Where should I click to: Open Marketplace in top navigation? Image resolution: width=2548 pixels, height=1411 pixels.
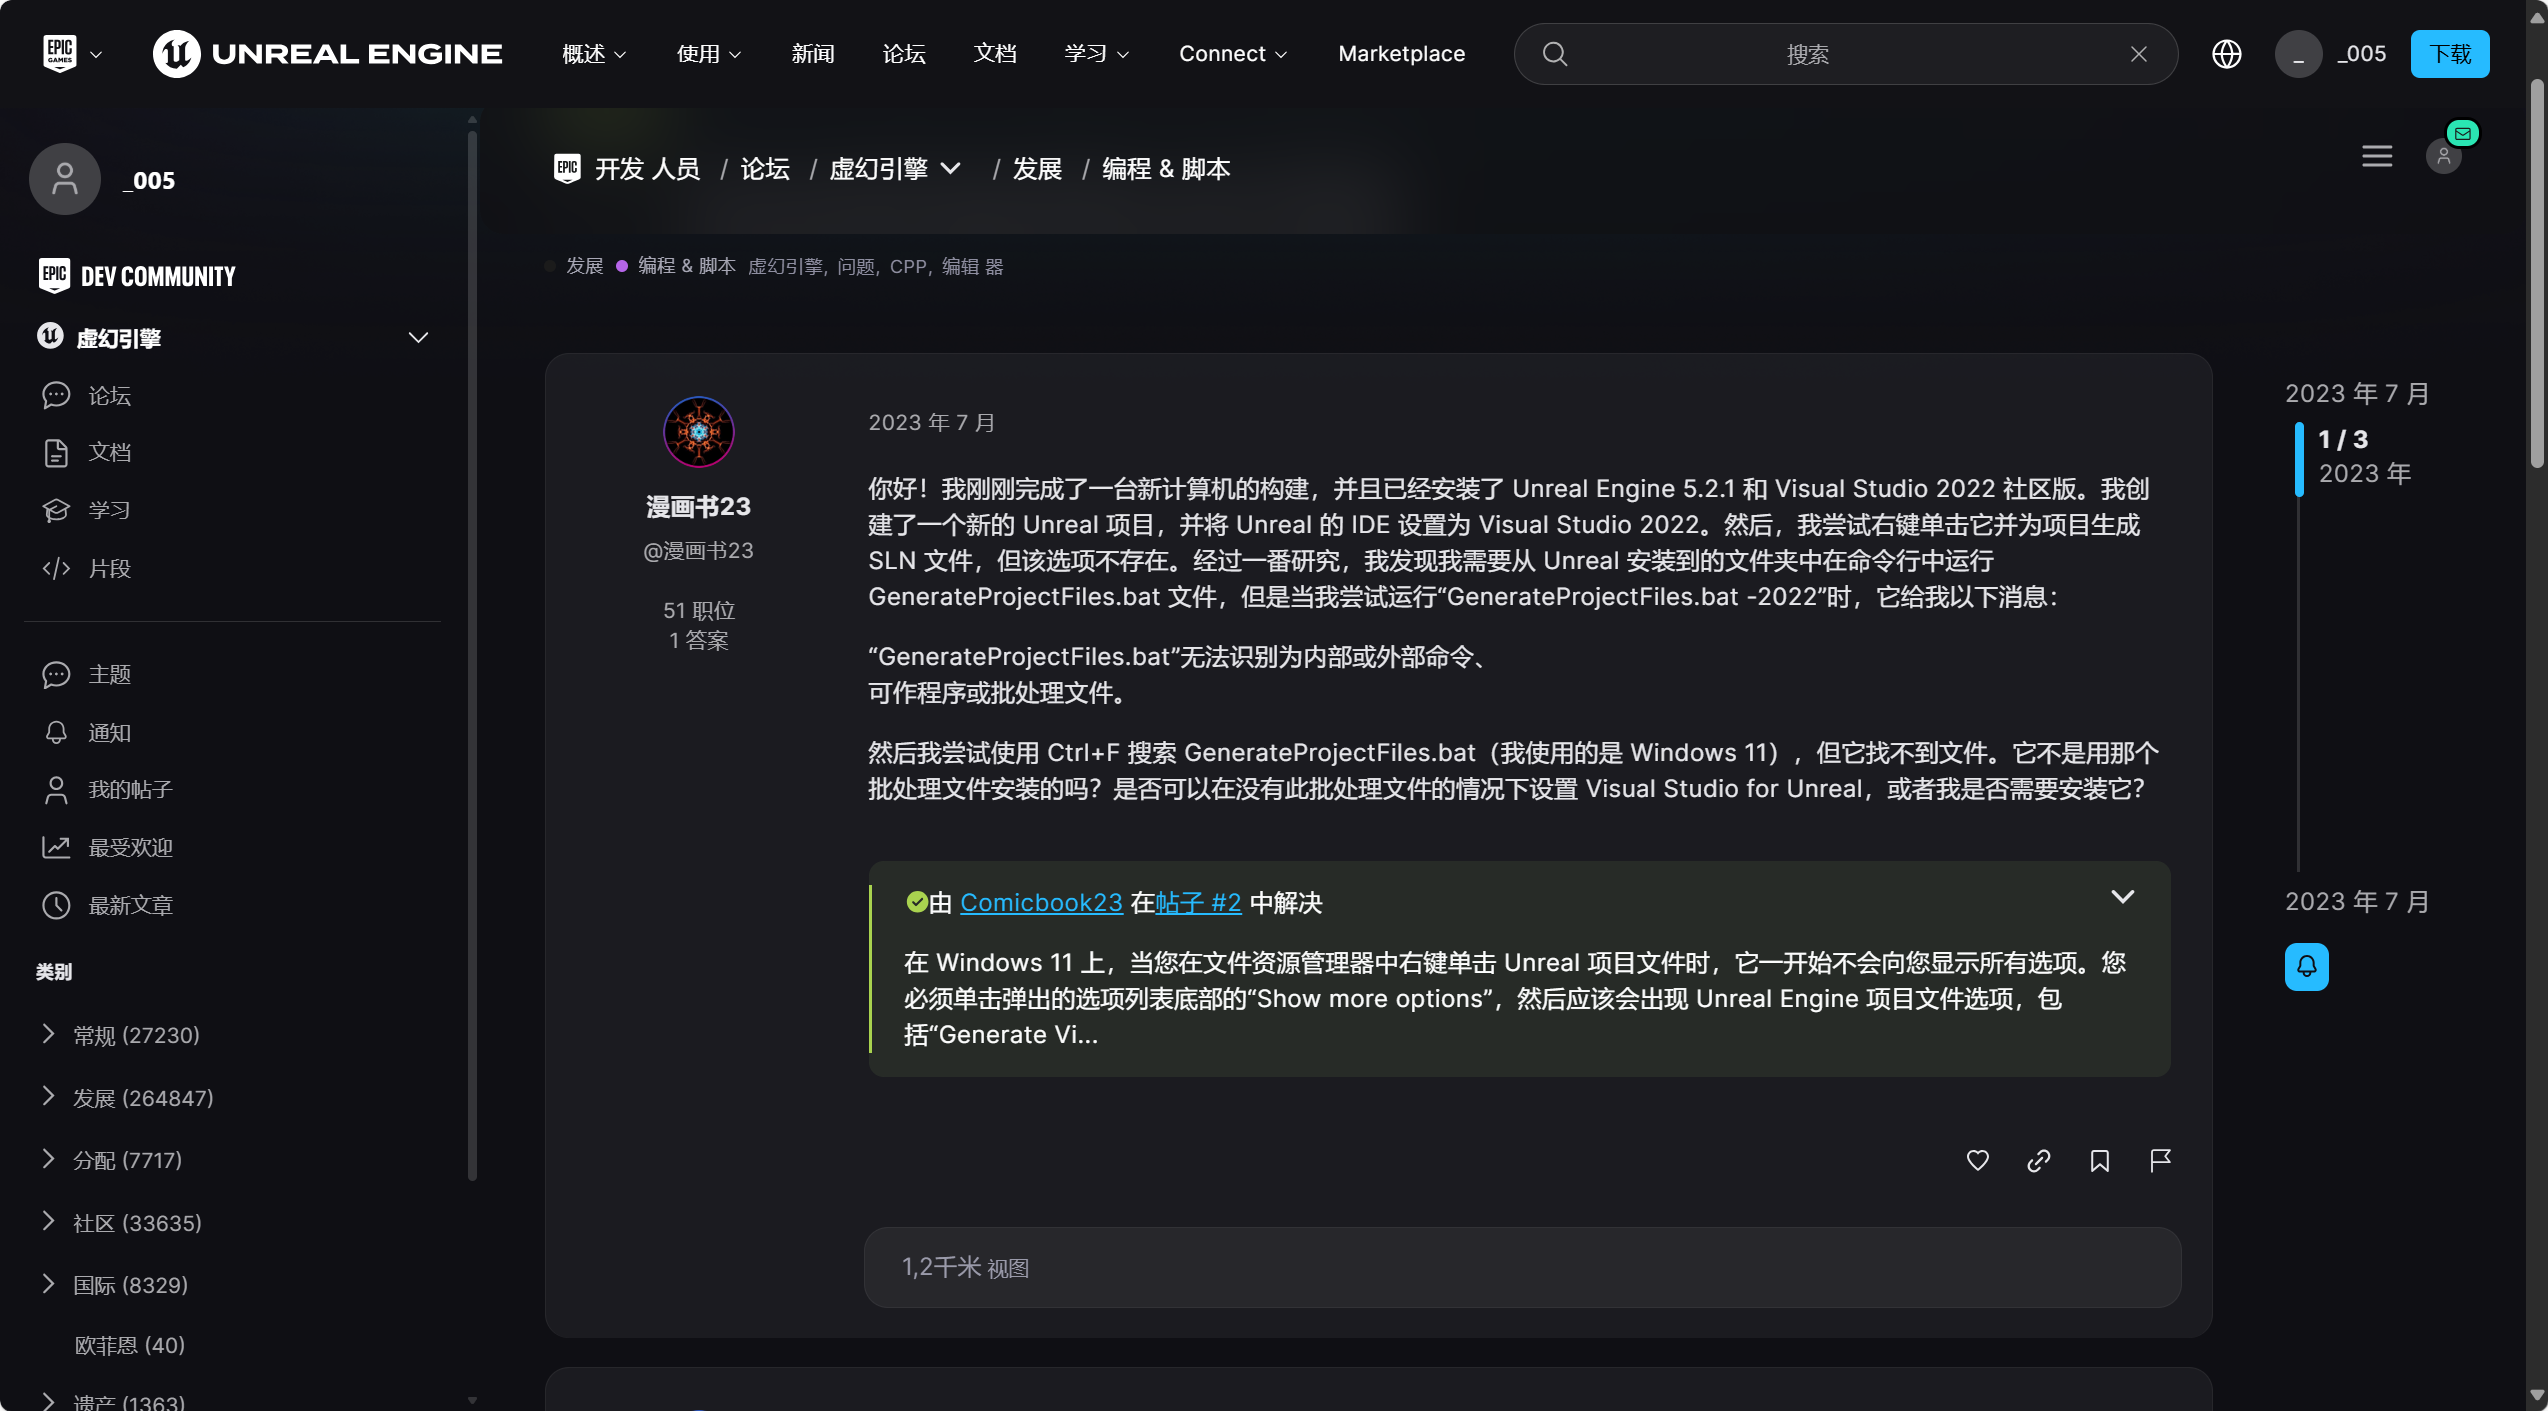click(x=1401, y=54)
